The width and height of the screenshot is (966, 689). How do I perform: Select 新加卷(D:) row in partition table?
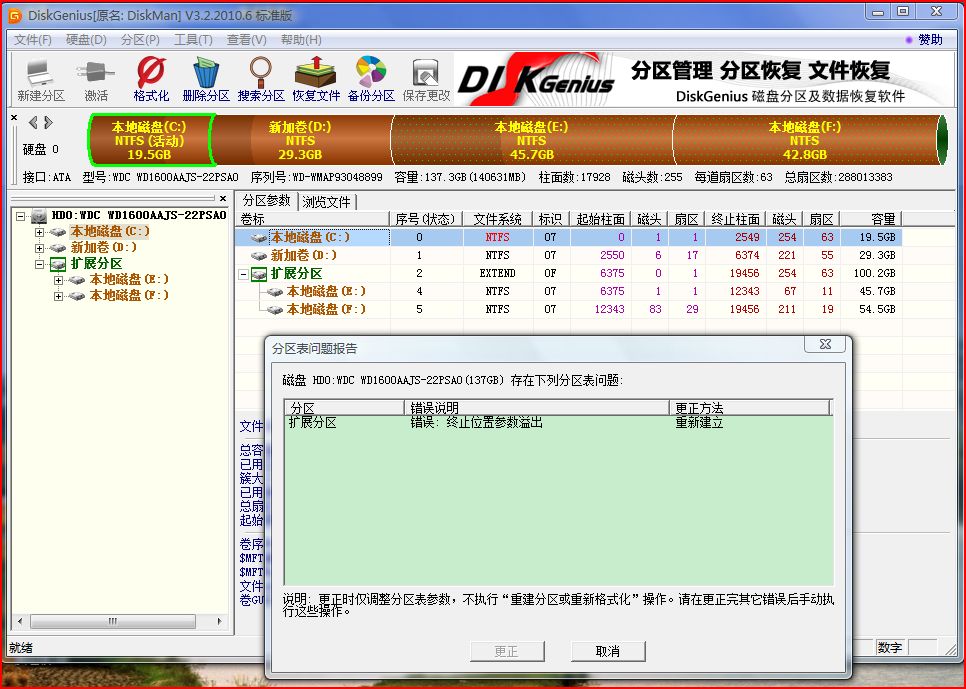(x=569, y=255)
